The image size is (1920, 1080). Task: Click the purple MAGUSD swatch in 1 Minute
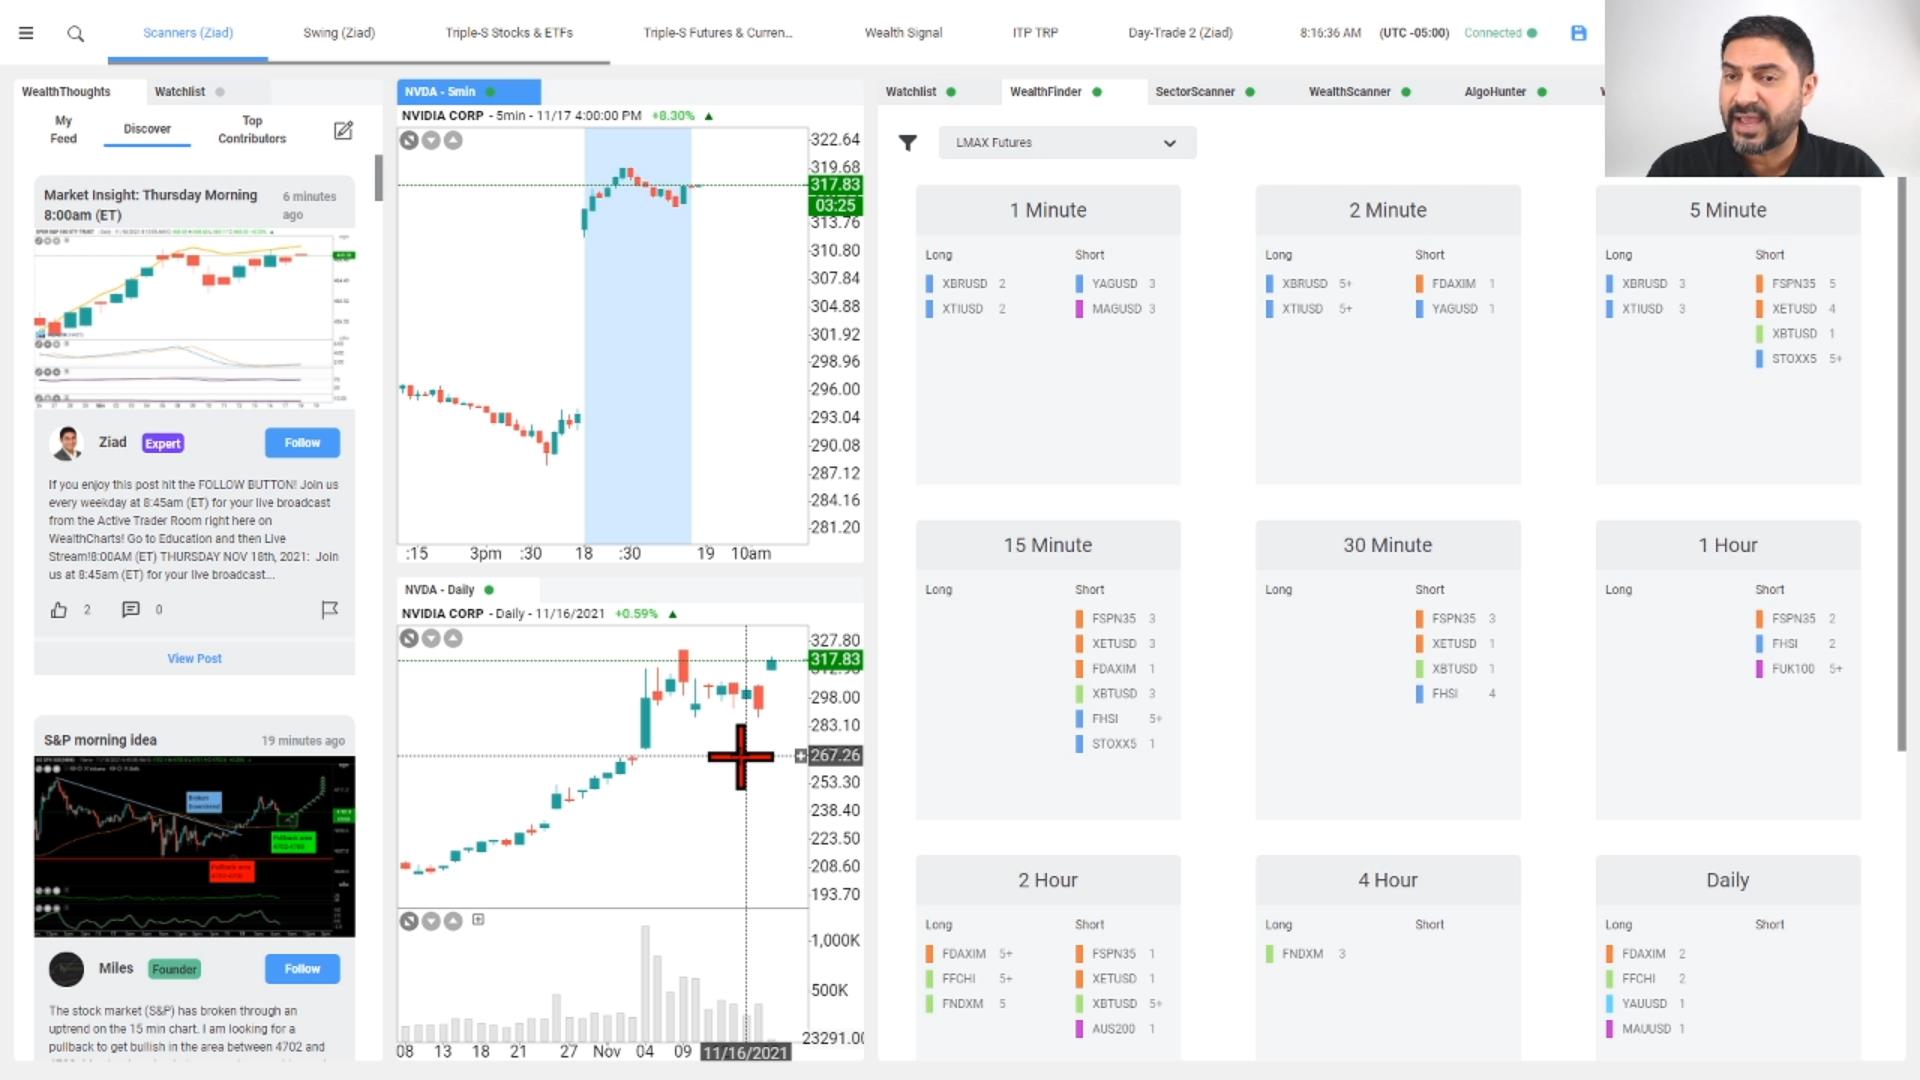(1079, 309)
